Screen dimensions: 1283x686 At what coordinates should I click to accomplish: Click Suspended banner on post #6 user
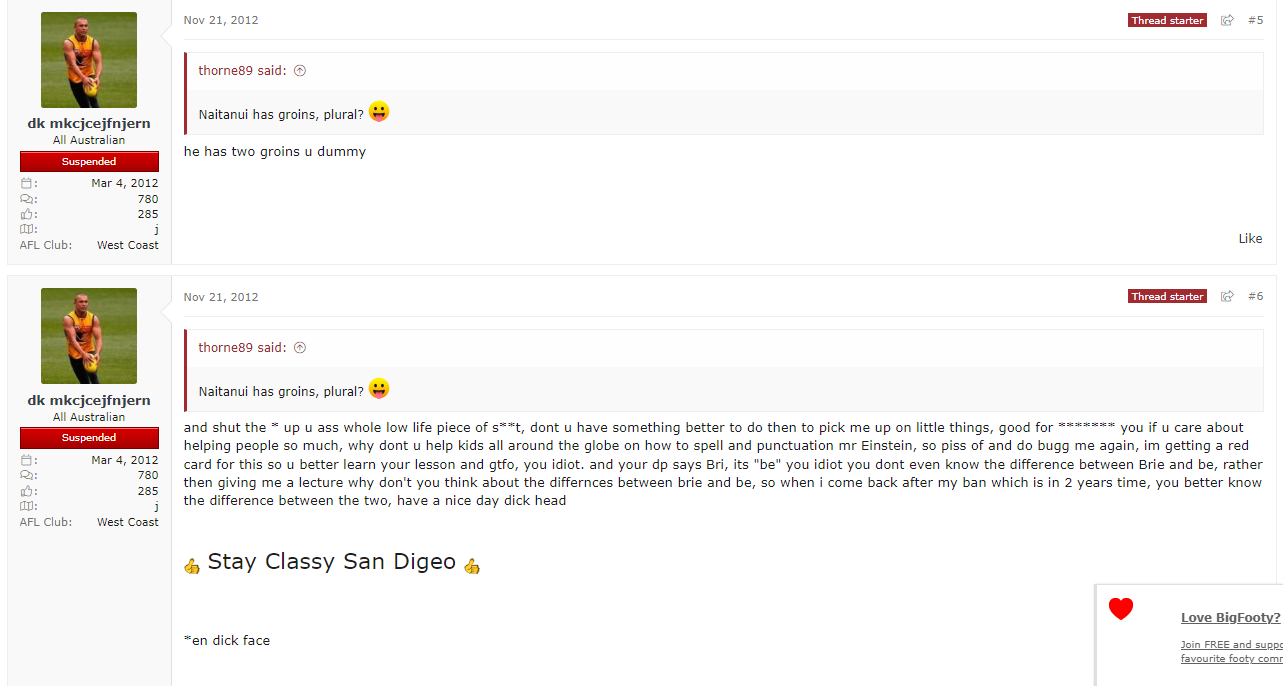89,438
